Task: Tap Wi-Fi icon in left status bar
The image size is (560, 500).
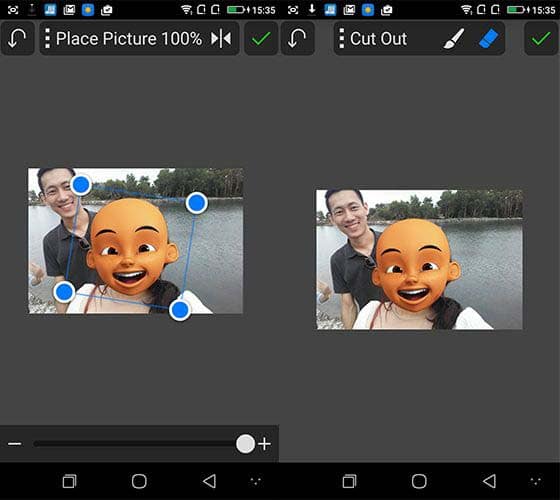Action: (x=186, y=10)
